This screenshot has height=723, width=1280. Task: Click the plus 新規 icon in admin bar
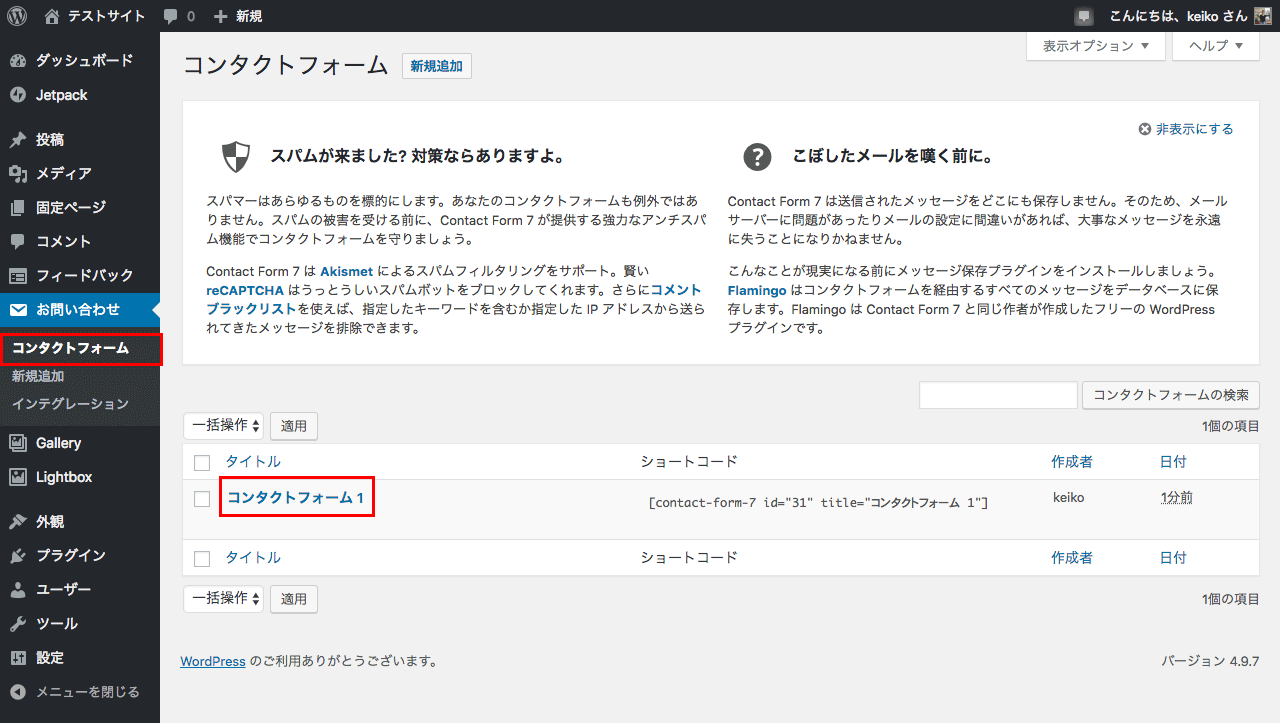click(x=221, y=17)
